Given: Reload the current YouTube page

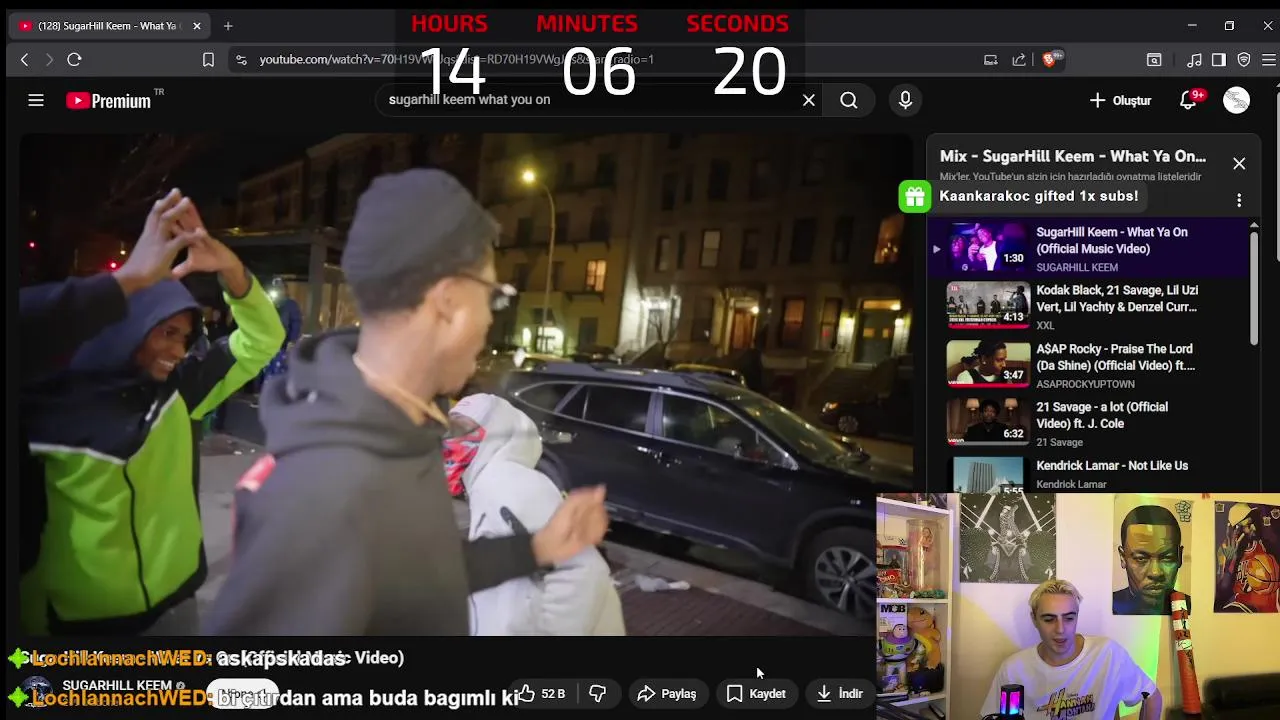Looking at the screenshot, I should point(74,60).
